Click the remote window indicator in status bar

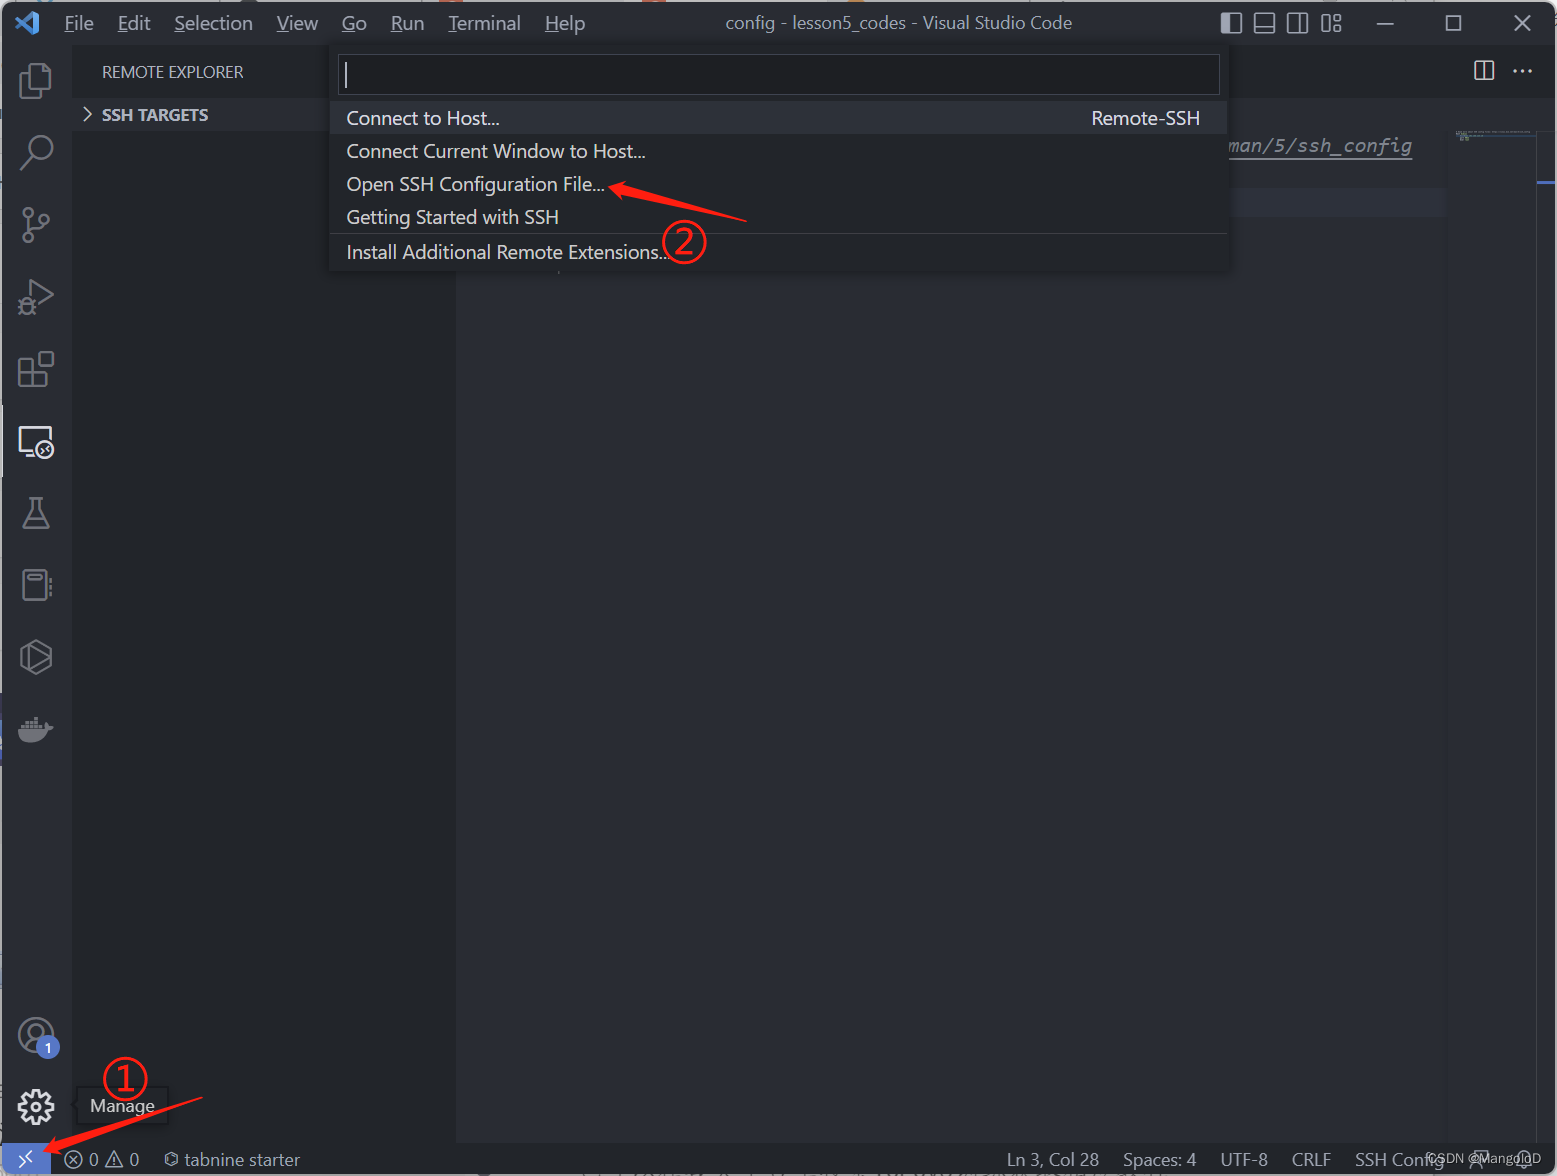(26, 1159)
